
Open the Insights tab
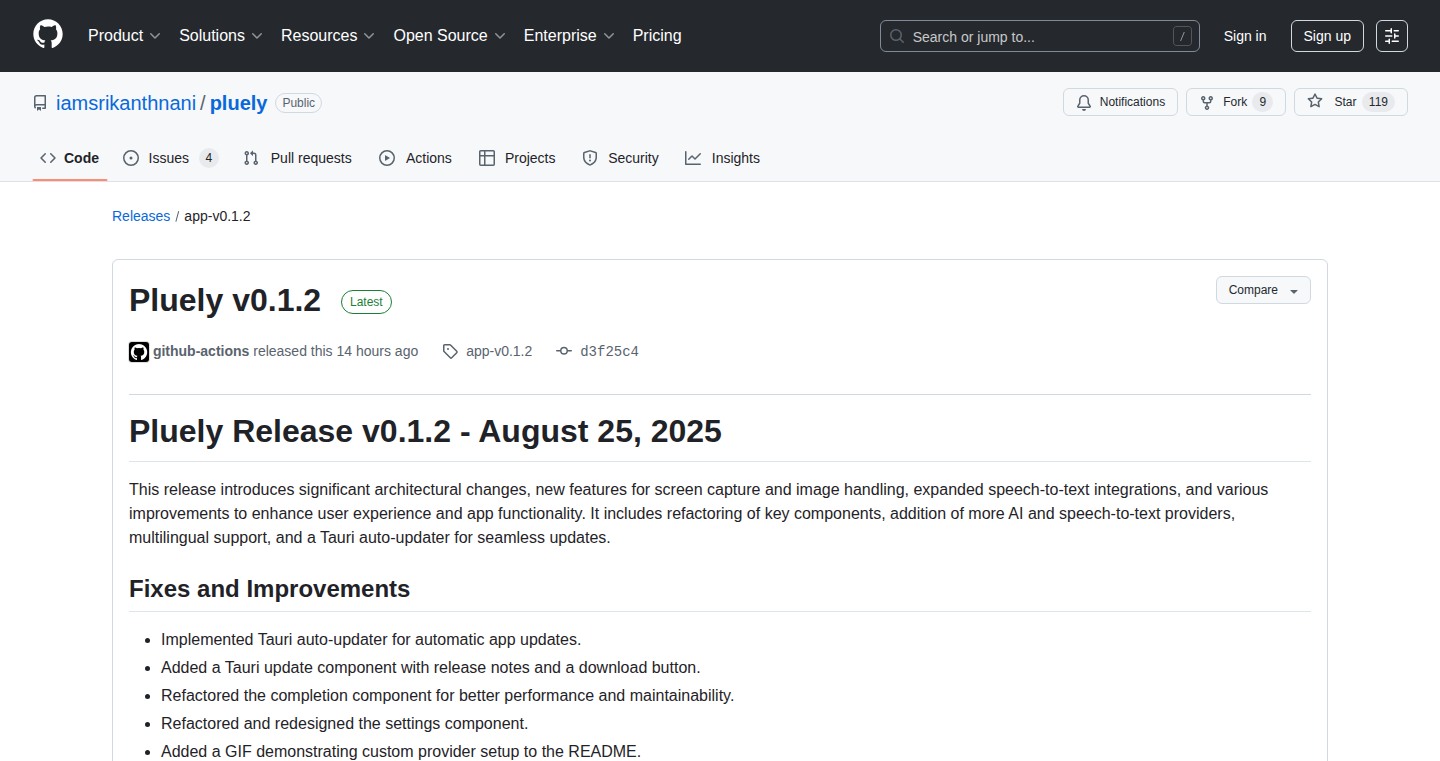pyautogui.click(x=722, y=158)
